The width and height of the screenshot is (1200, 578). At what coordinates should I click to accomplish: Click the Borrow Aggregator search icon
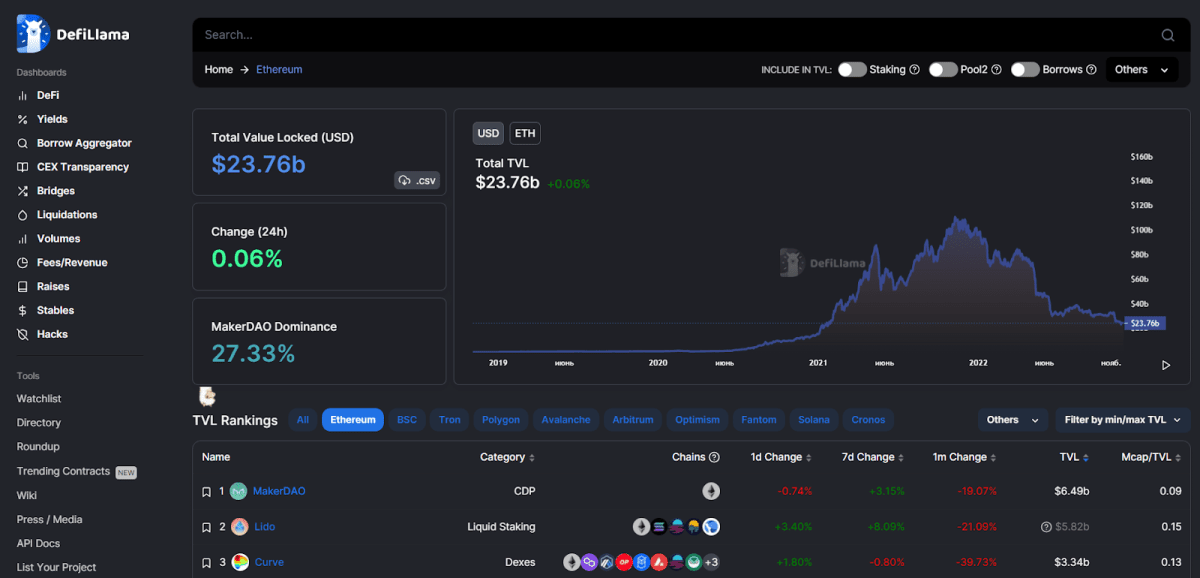(x=23, y=143)
